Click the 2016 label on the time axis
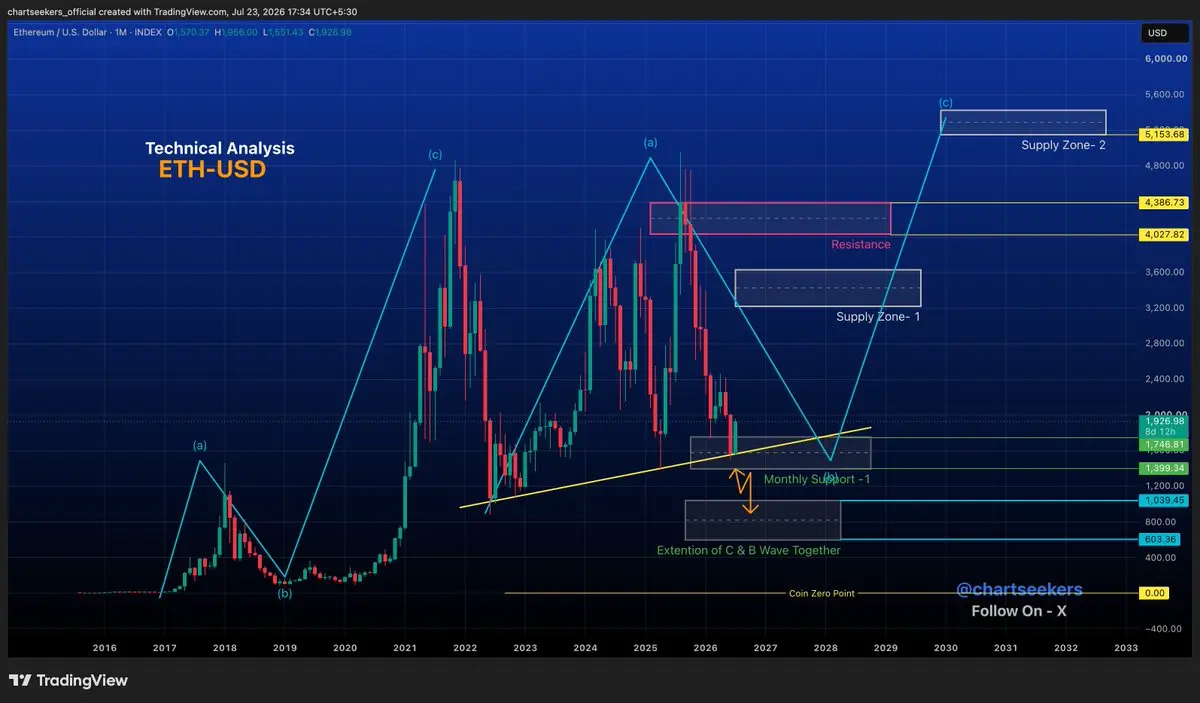Viewport: 1200px width, 703px height. [105, 648]
